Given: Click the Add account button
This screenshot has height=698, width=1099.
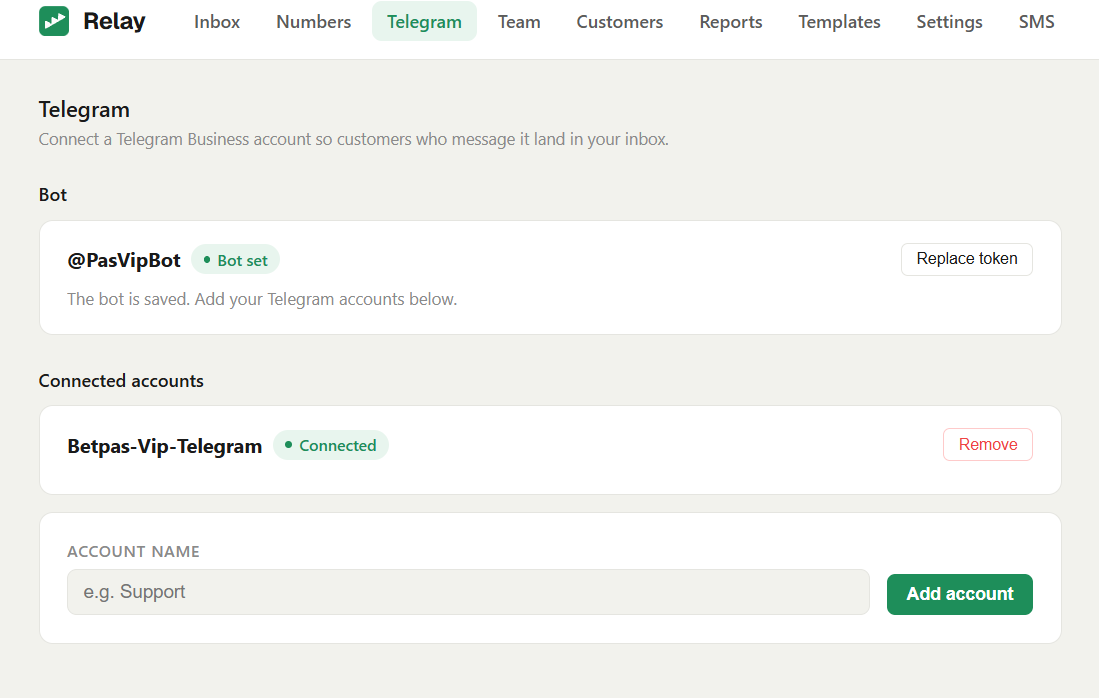Looking at the screenshot, I should click(960, 594).
